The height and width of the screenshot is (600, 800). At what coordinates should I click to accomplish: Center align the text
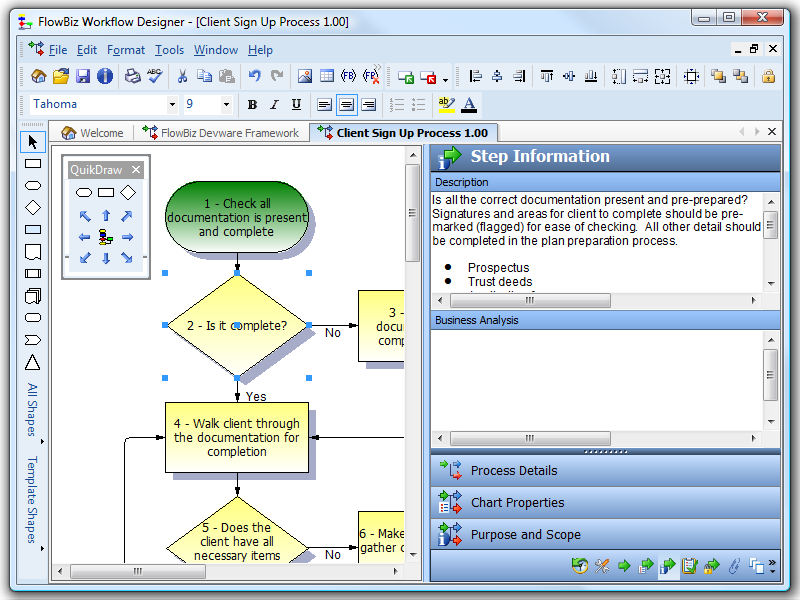(x=346, y=105)
